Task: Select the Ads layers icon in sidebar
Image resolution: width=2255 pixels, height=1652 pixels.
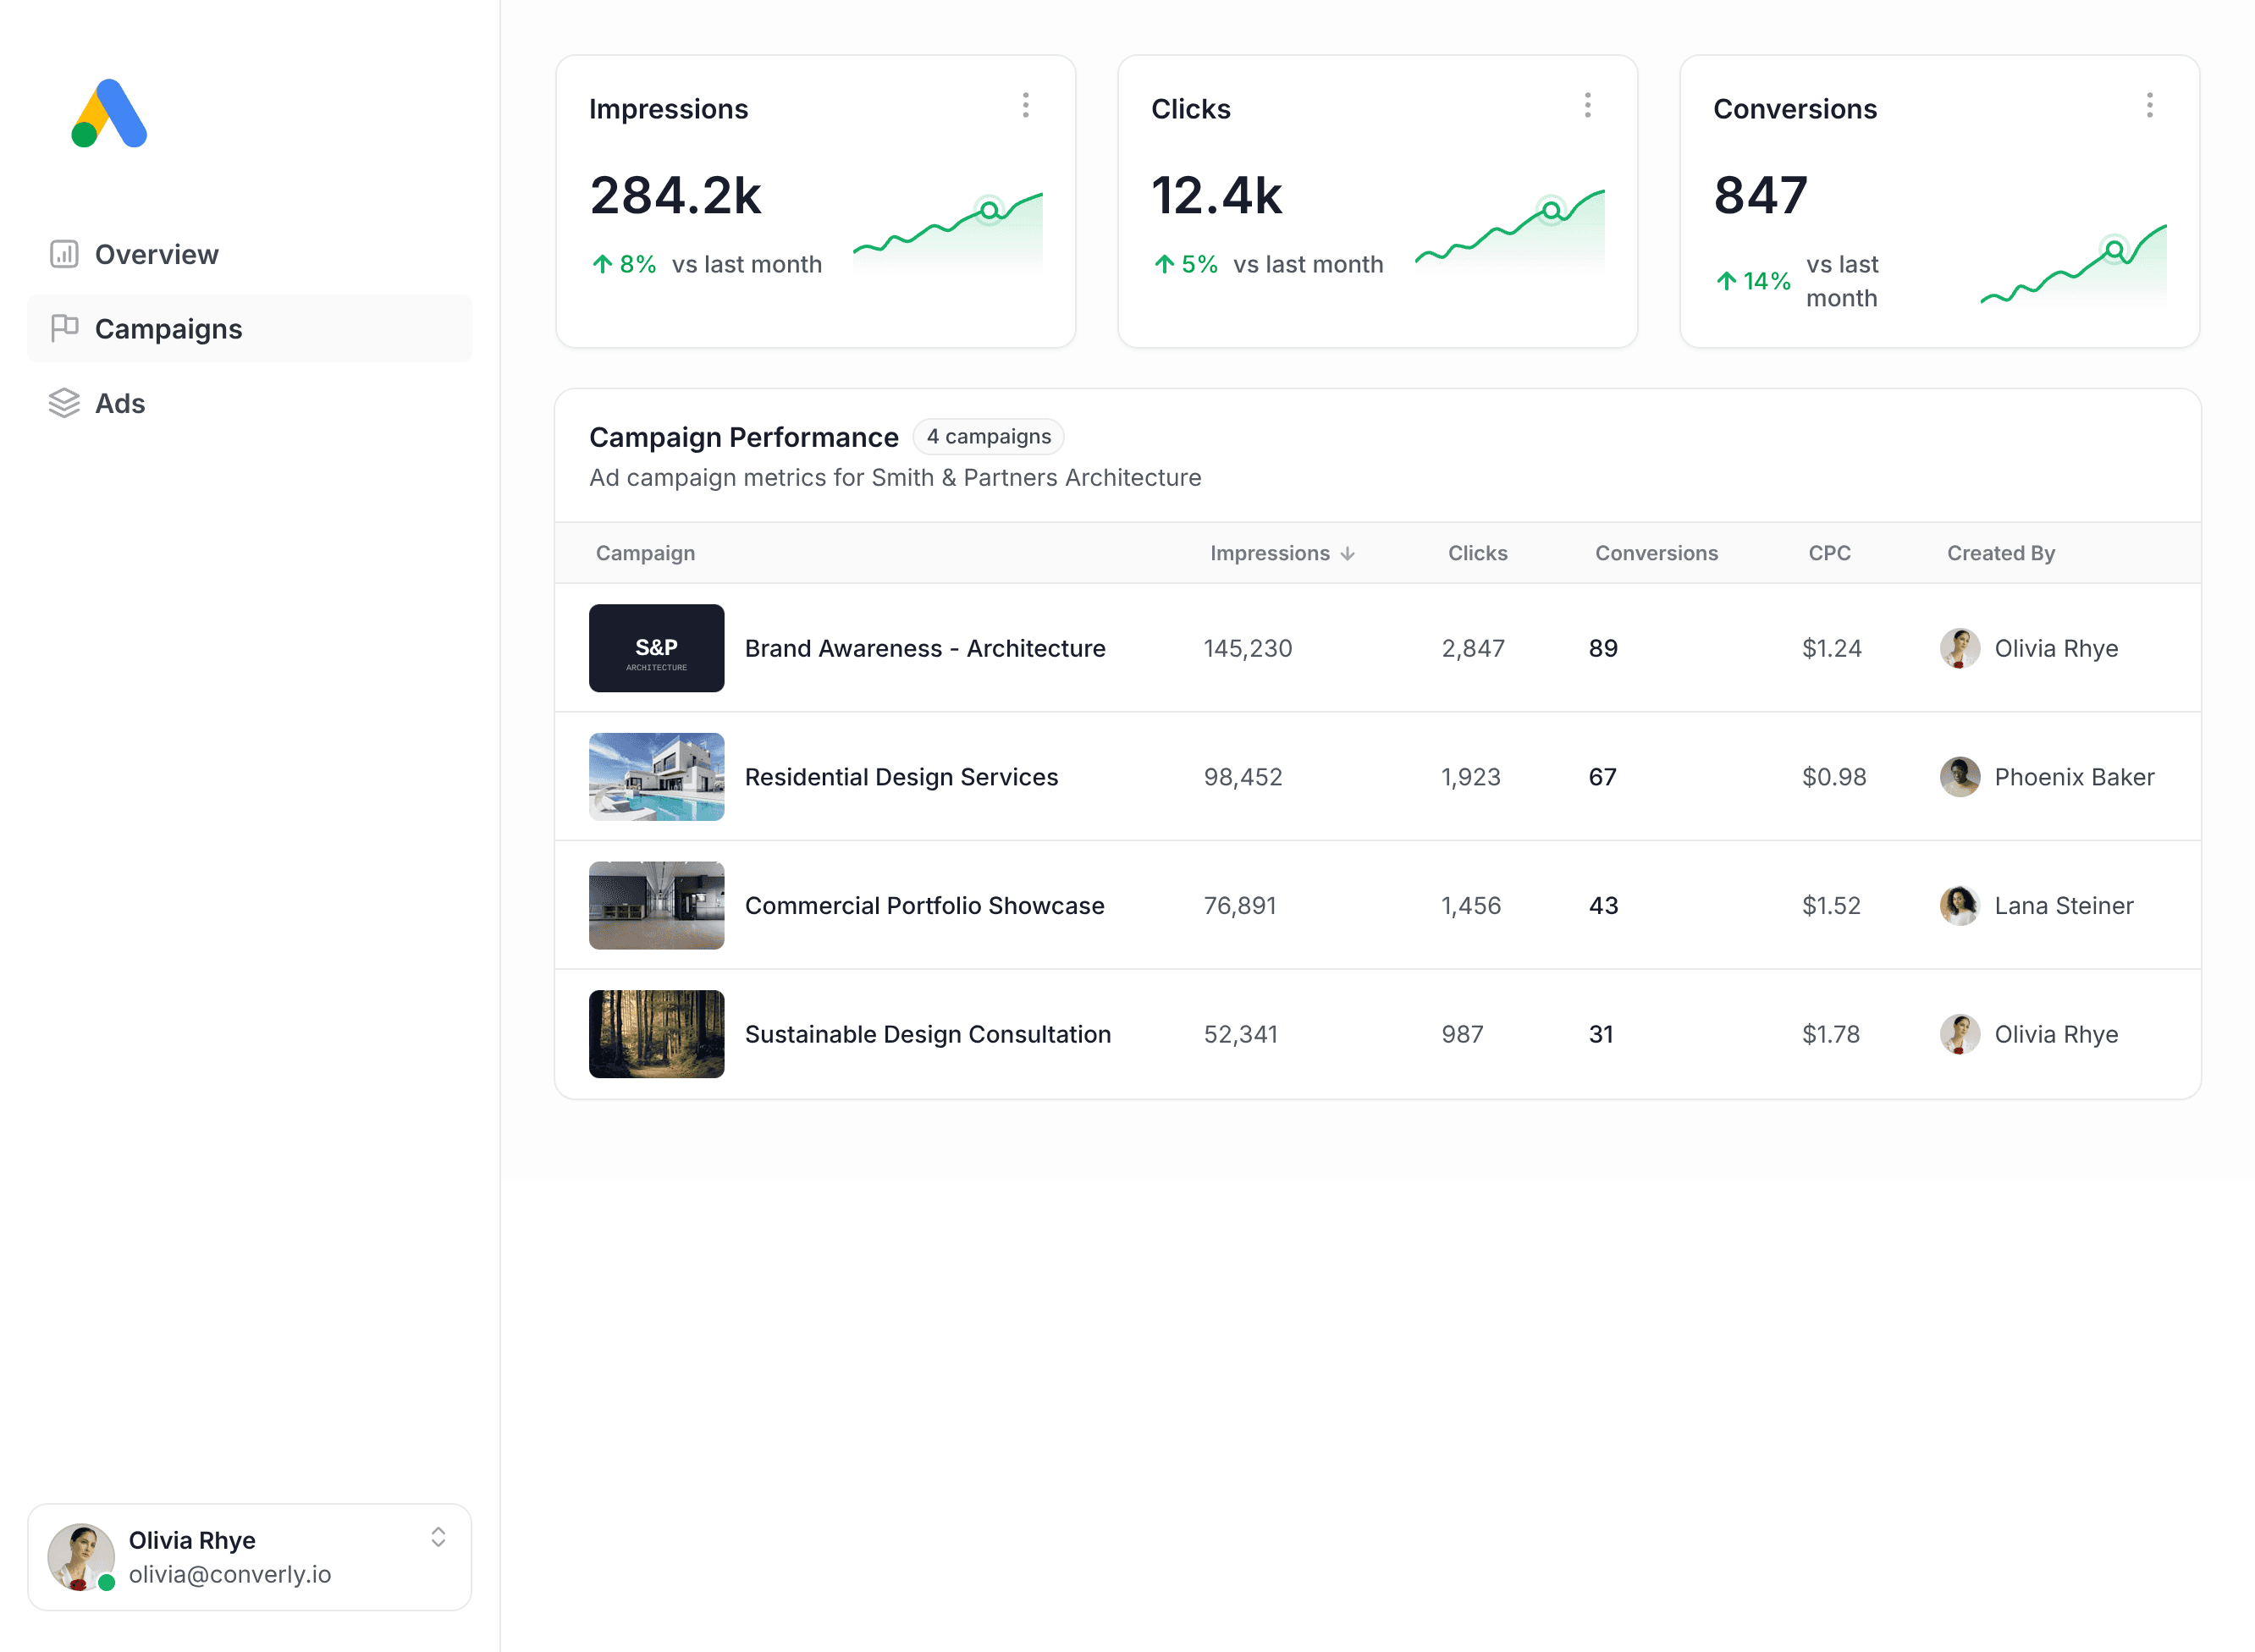Action: pos(64,403)
